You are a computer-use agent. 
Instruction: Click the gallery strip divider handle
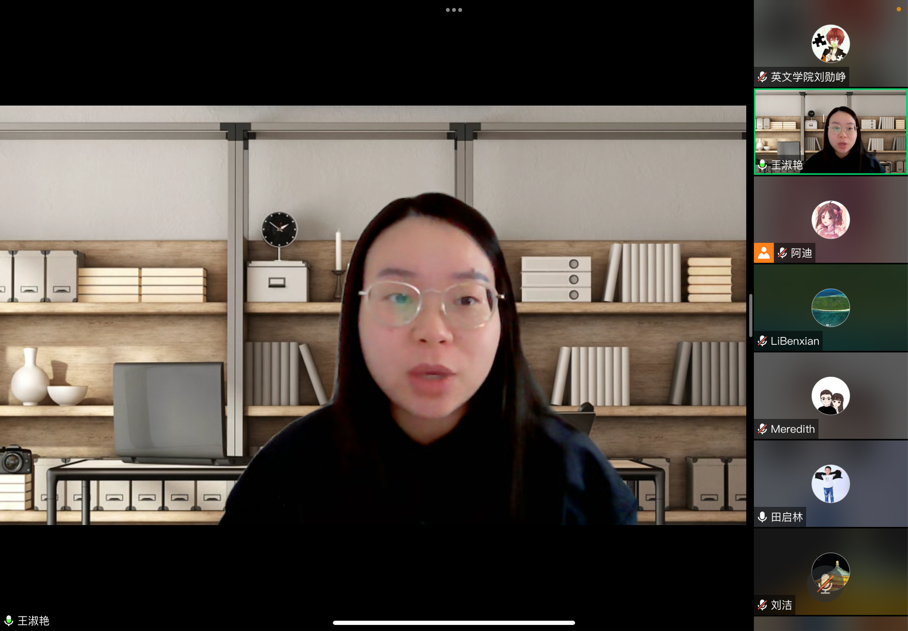[750, 315]
